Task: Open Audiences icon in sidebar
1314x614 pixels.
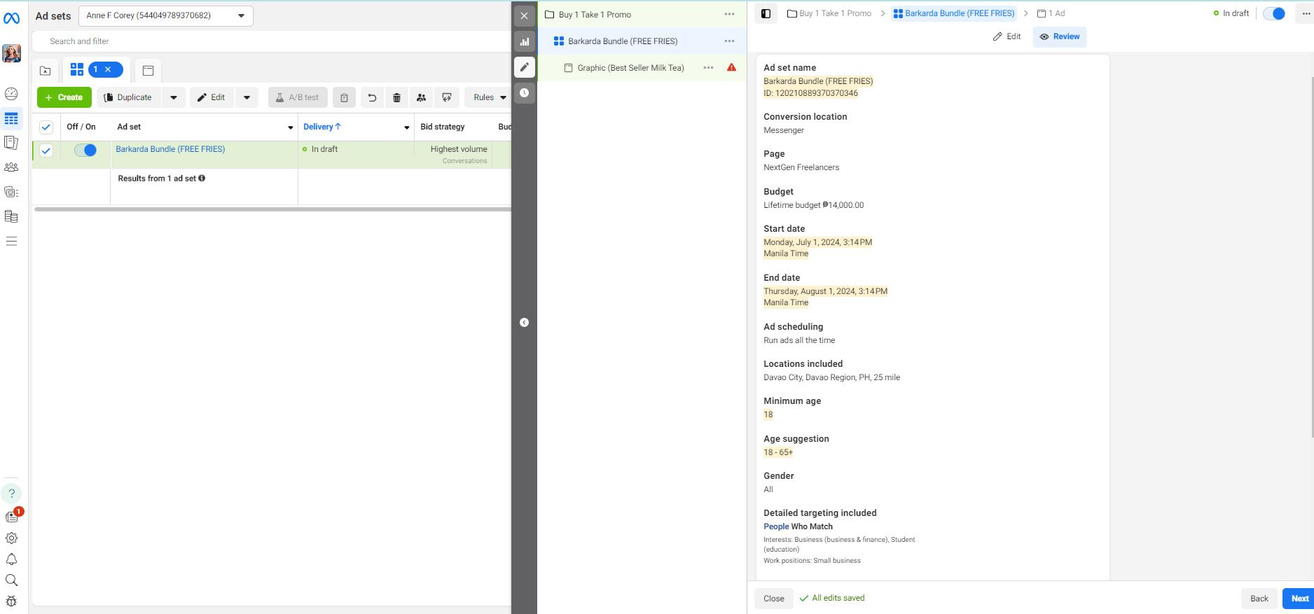Action: click(12, 167)
